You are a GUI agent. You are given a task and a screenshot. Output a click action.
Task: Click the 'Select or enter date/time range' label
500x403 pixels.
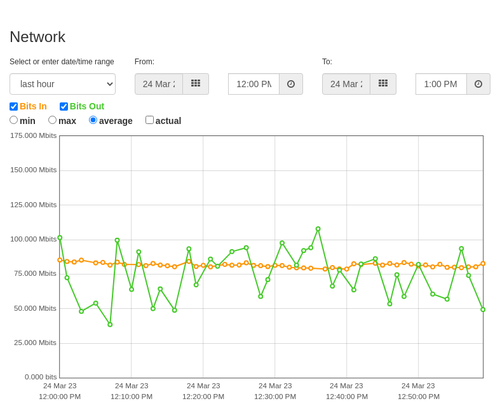click(x=62, y=62)
